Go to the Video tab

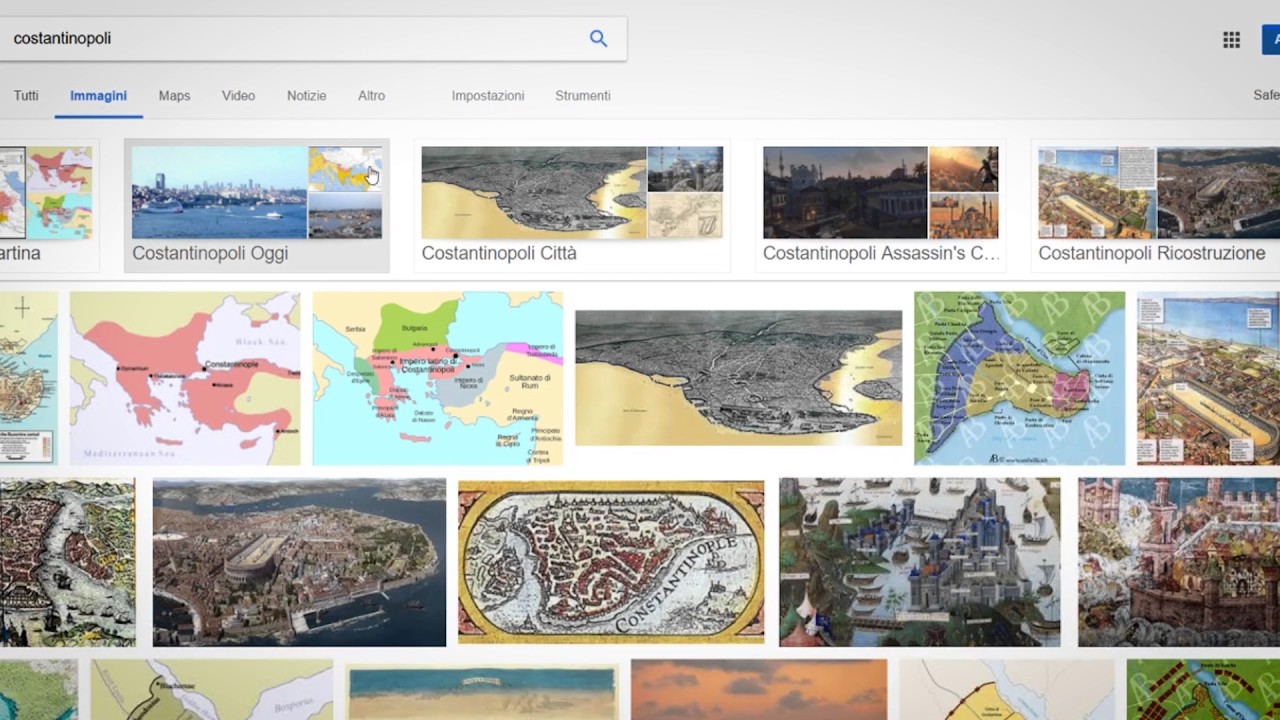(238, 96)
